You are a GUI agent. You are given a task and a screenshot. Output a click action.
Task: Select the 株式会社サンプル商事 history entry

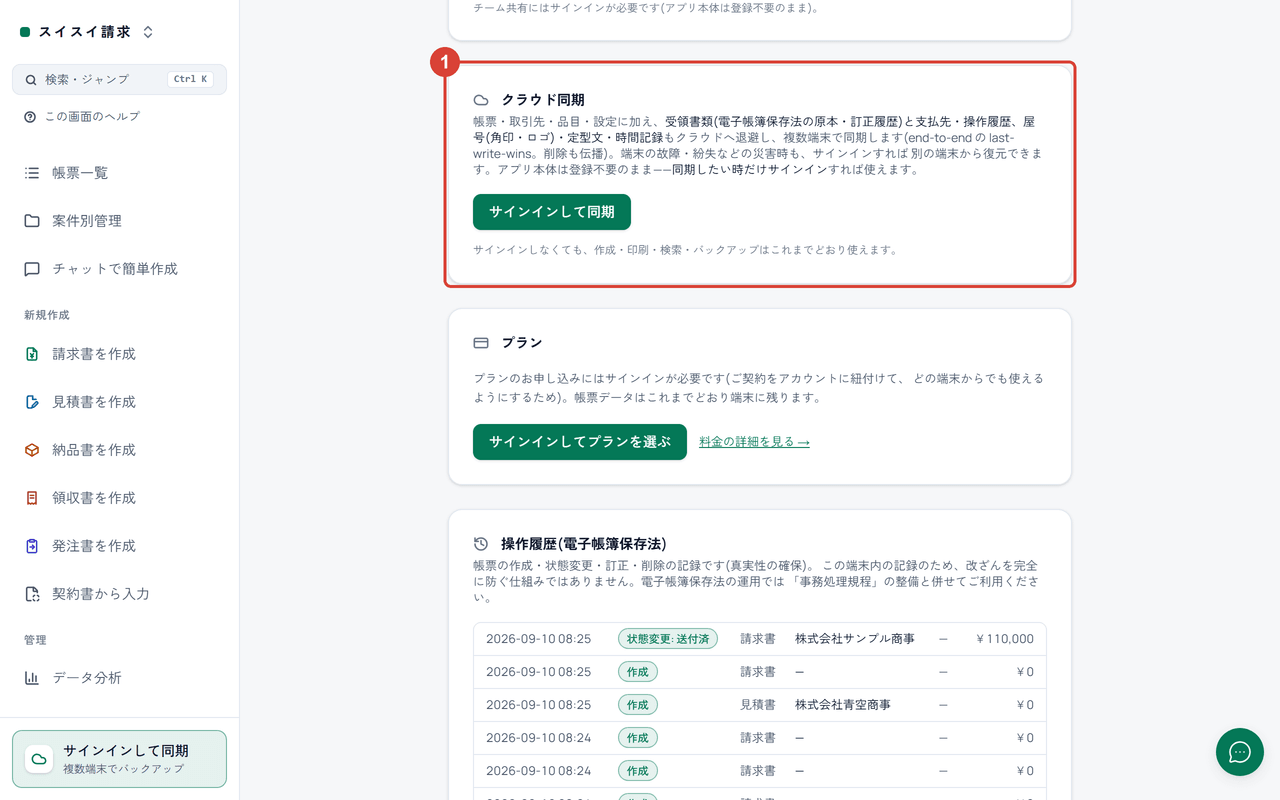tap(760, 639)
